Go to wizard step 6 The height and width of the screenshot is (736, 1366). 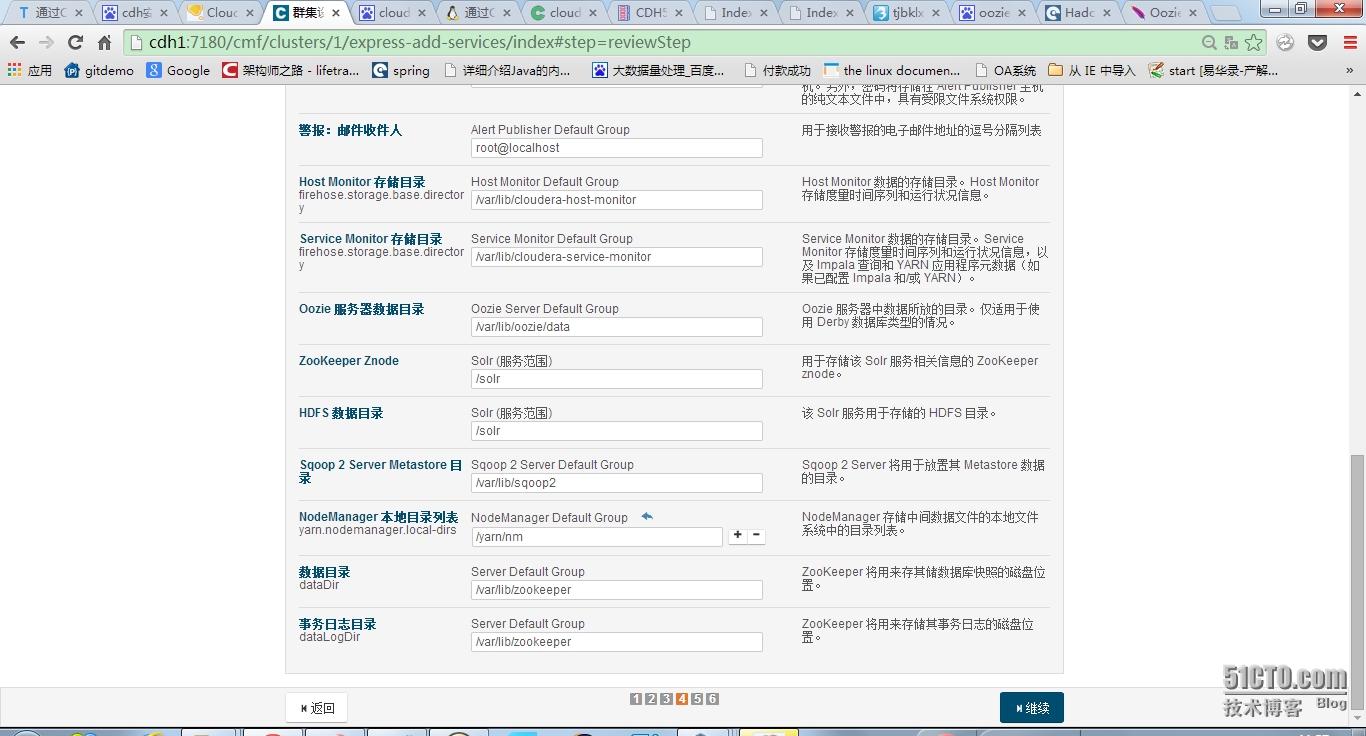[x=712, y=699]
